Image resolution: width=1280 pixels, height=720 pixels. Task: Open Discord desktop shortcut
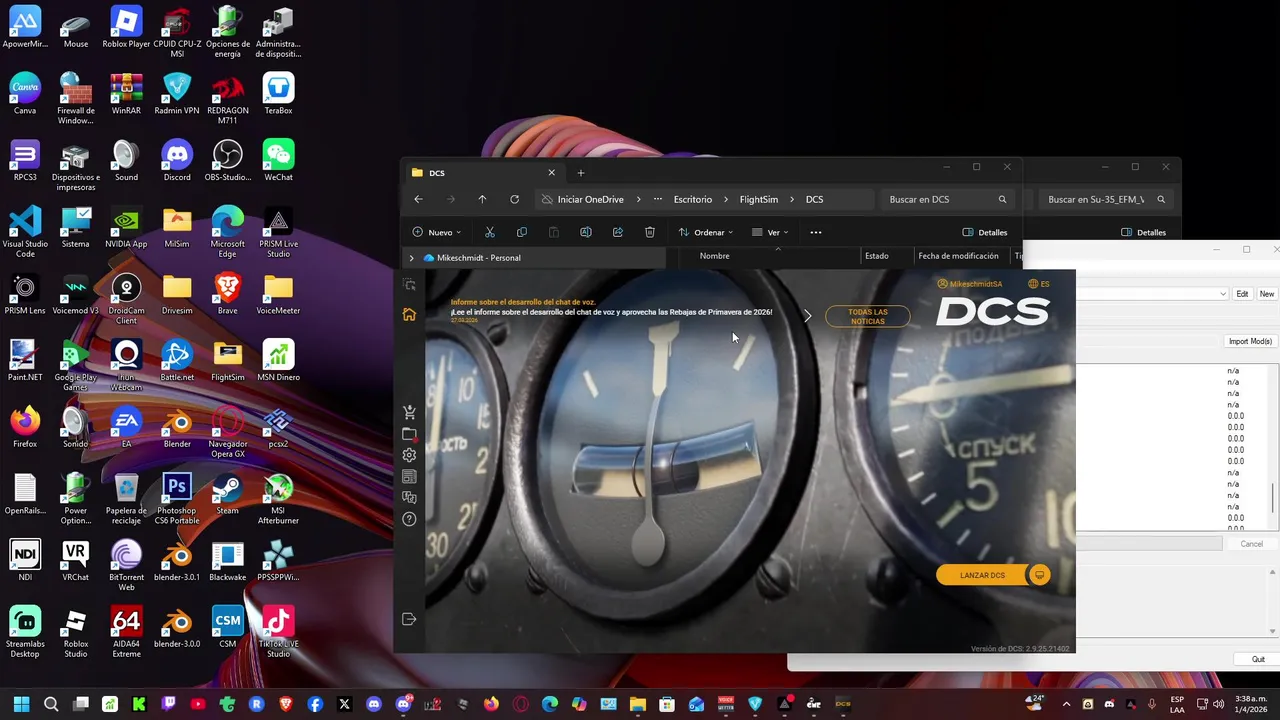[177, 161]
